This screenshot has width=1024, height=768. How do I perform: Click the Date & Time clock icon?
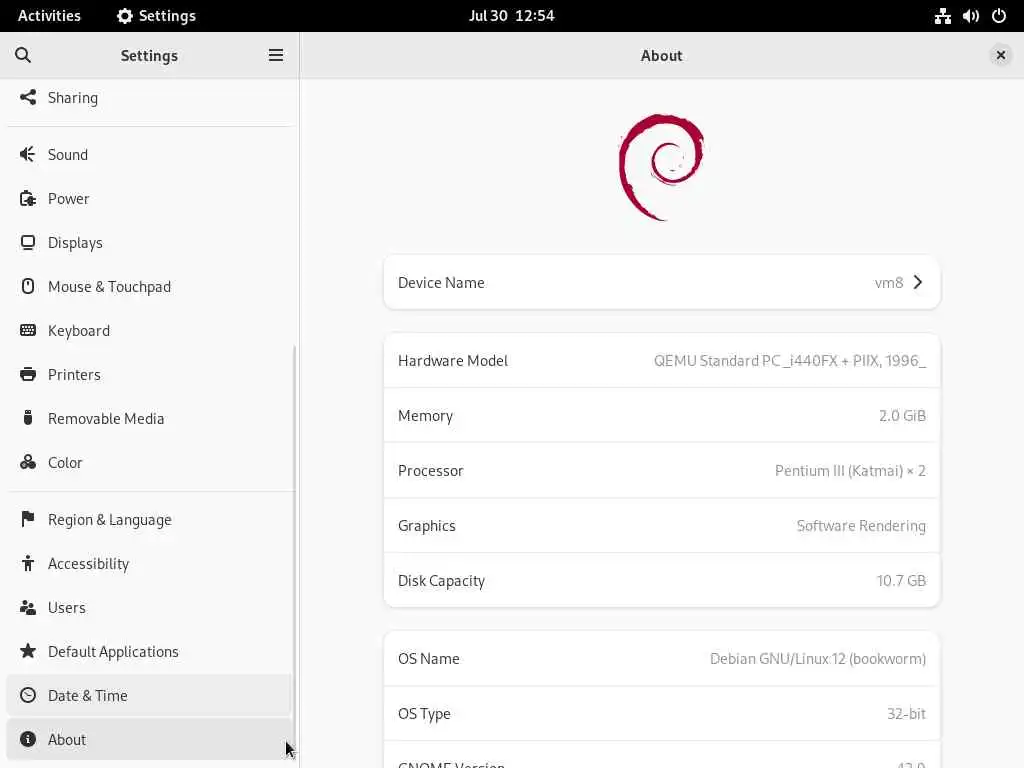[x=27, y=695]
